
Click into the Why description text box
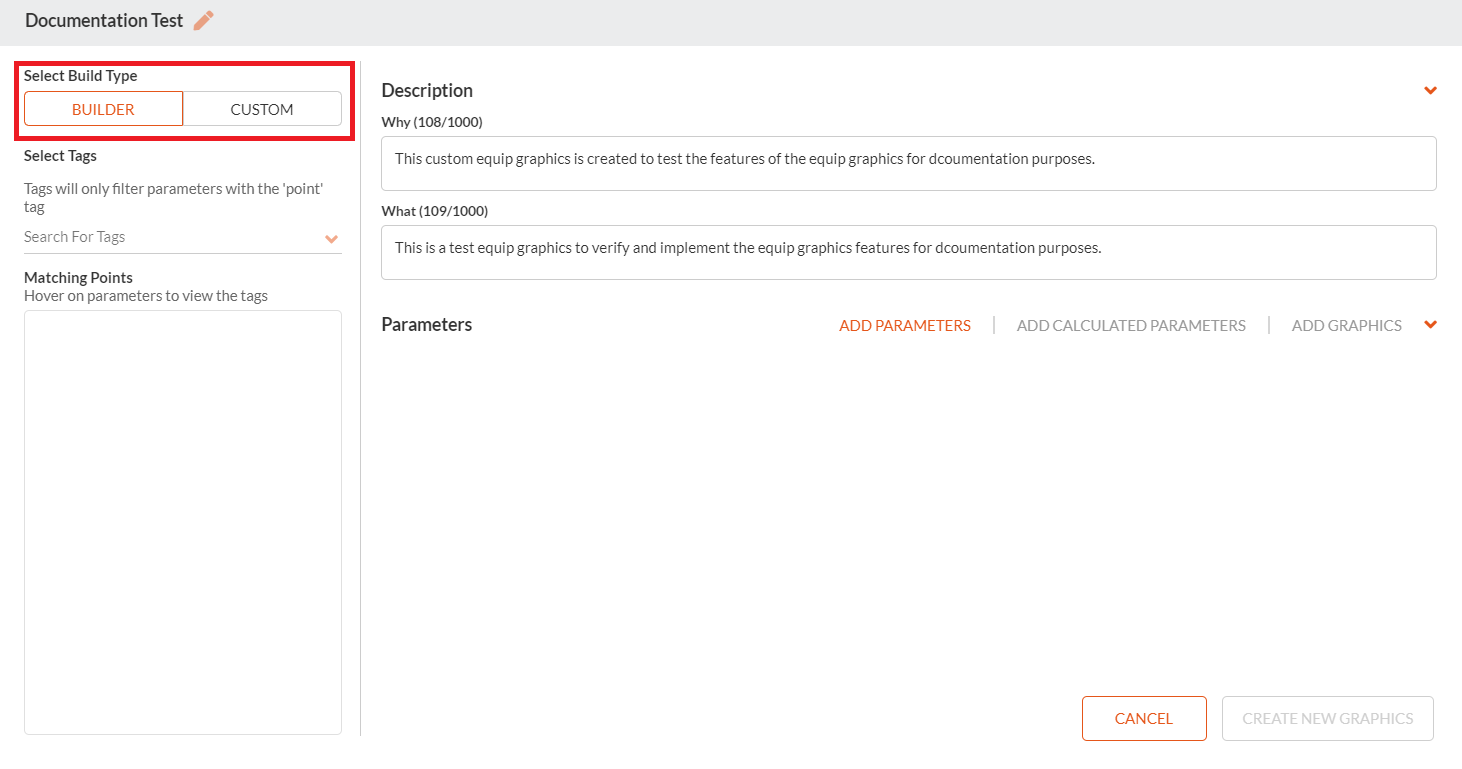pos(908,163)
